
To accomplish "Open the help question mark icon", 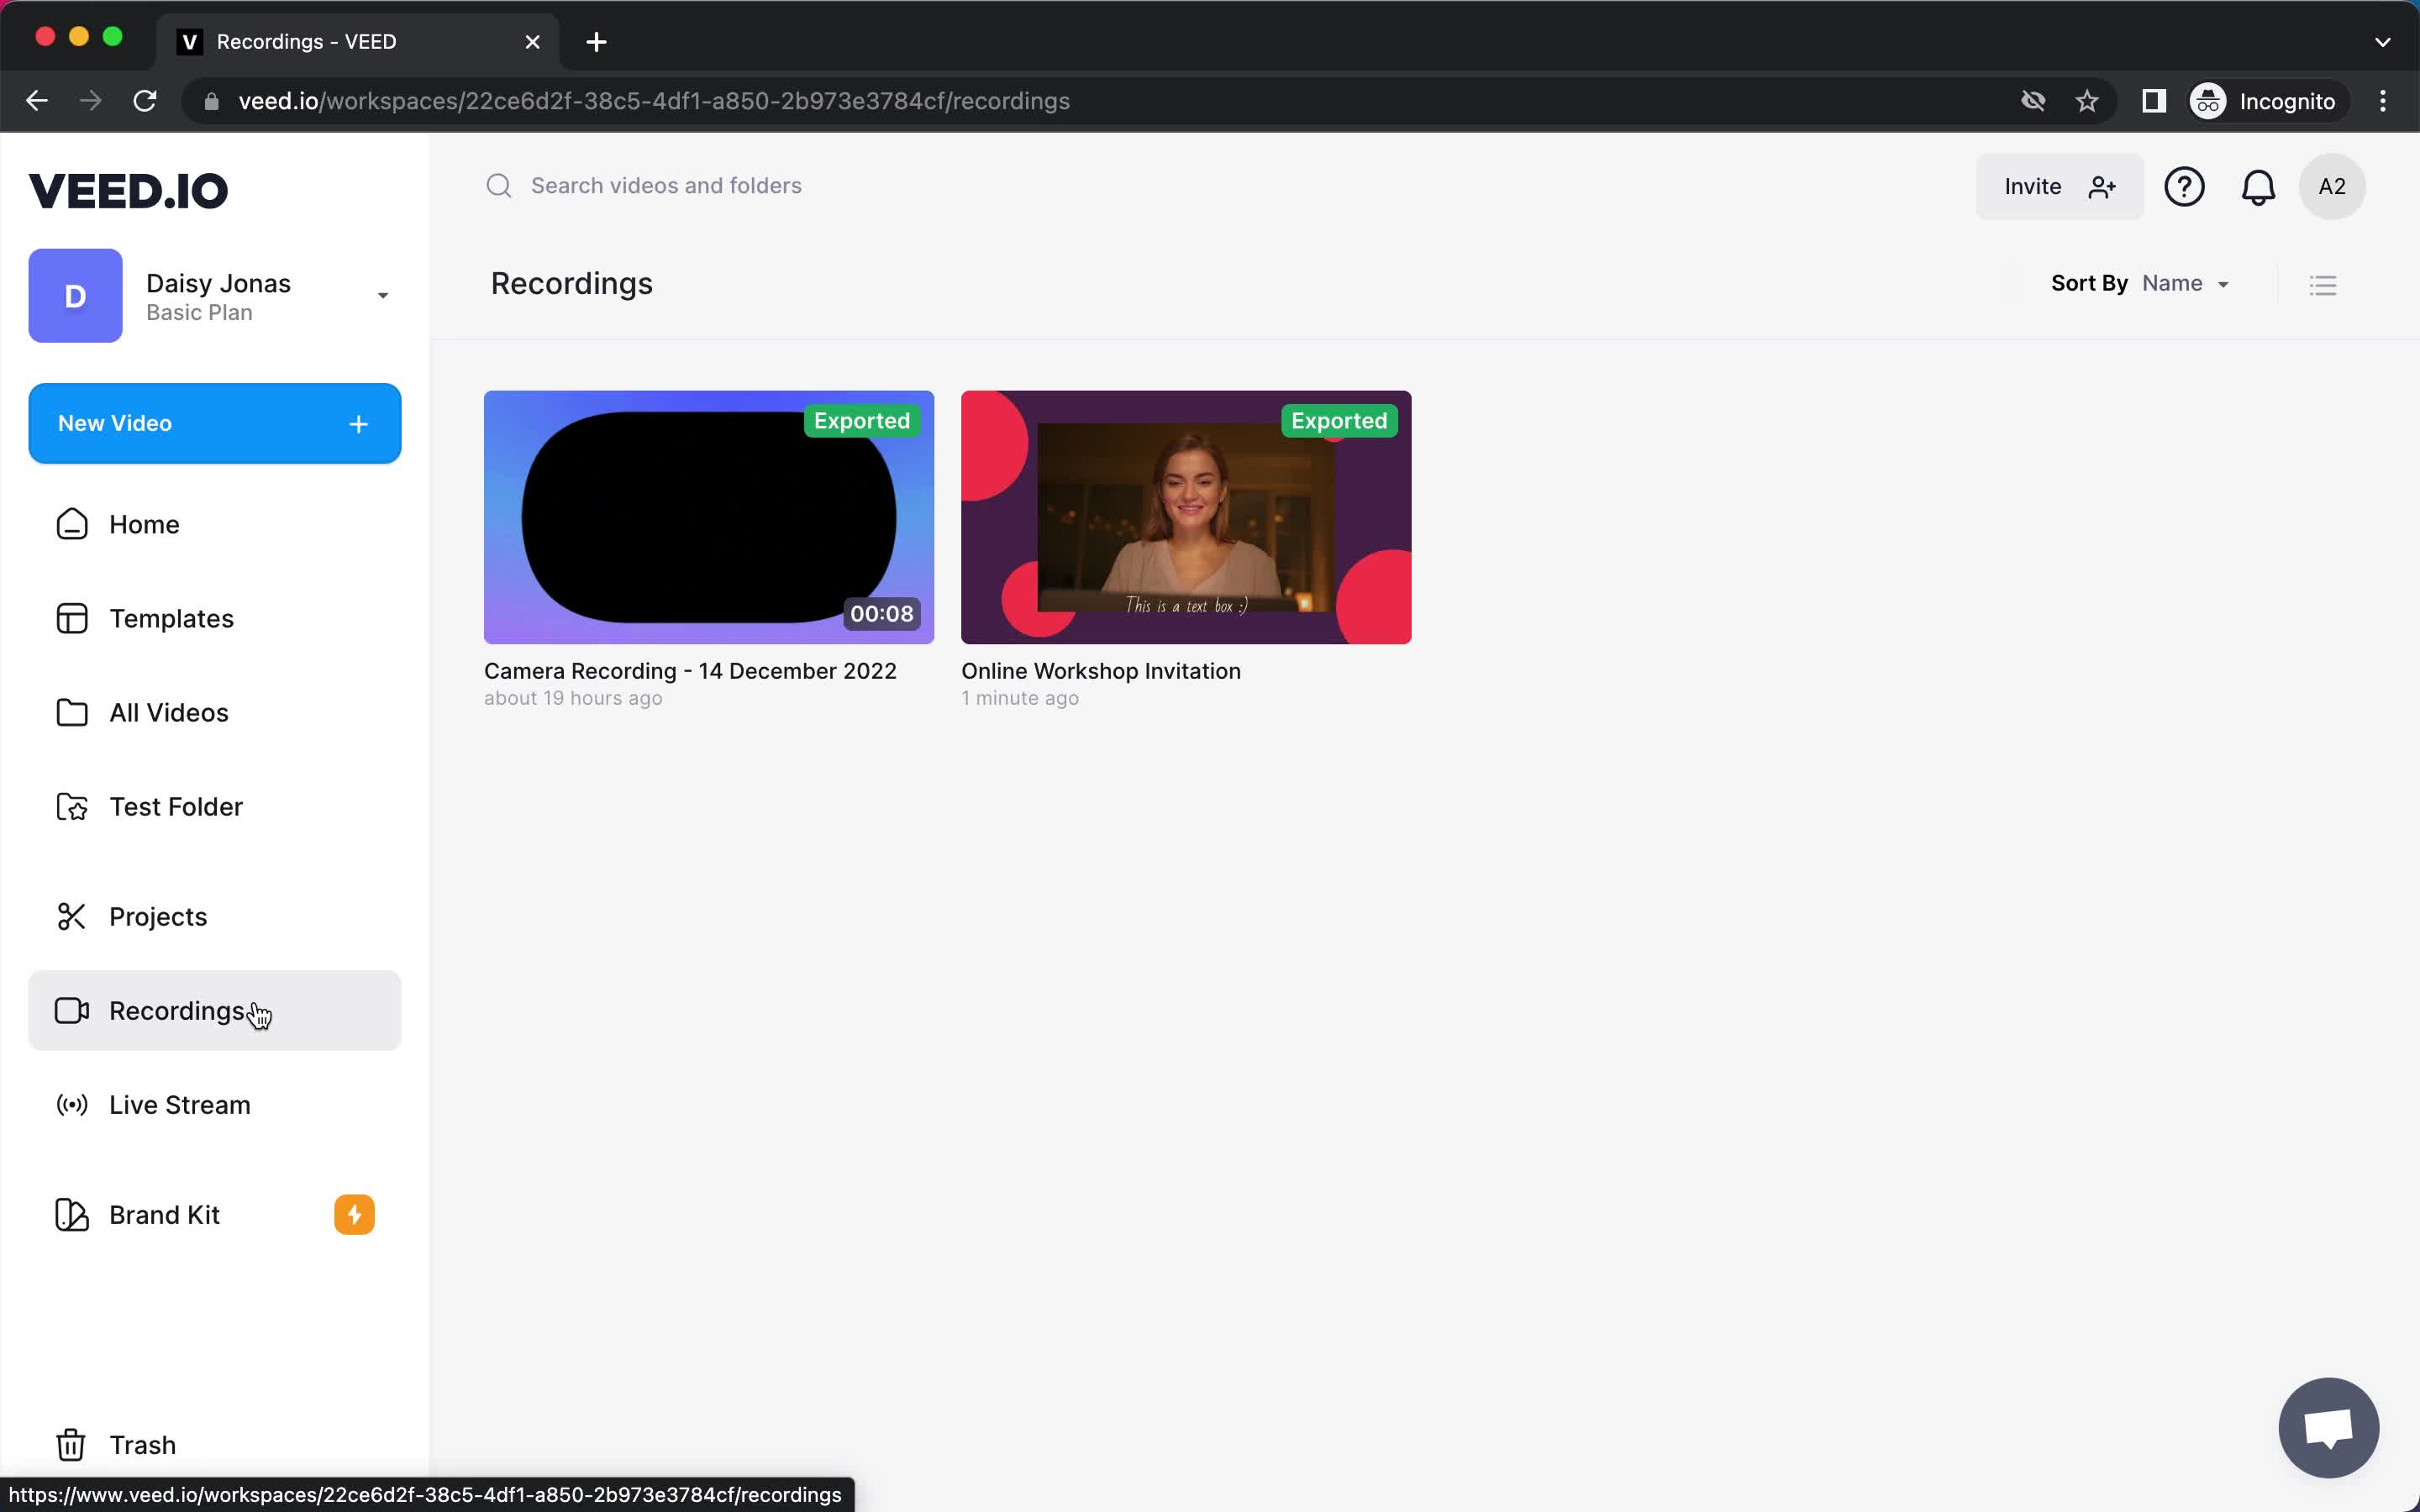I will coord(2184,187).
